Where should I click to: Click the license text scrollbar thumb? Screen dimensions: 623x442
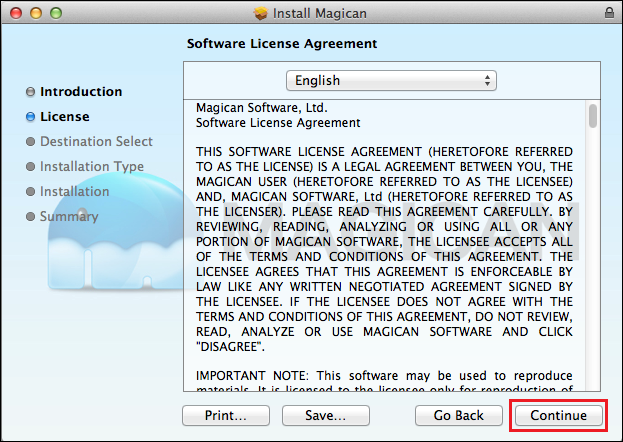tap(593, 116)
